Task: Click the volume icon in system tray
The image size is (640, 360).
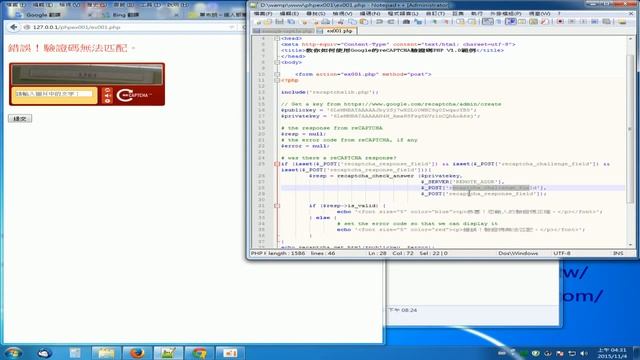Action: (584, 353)
